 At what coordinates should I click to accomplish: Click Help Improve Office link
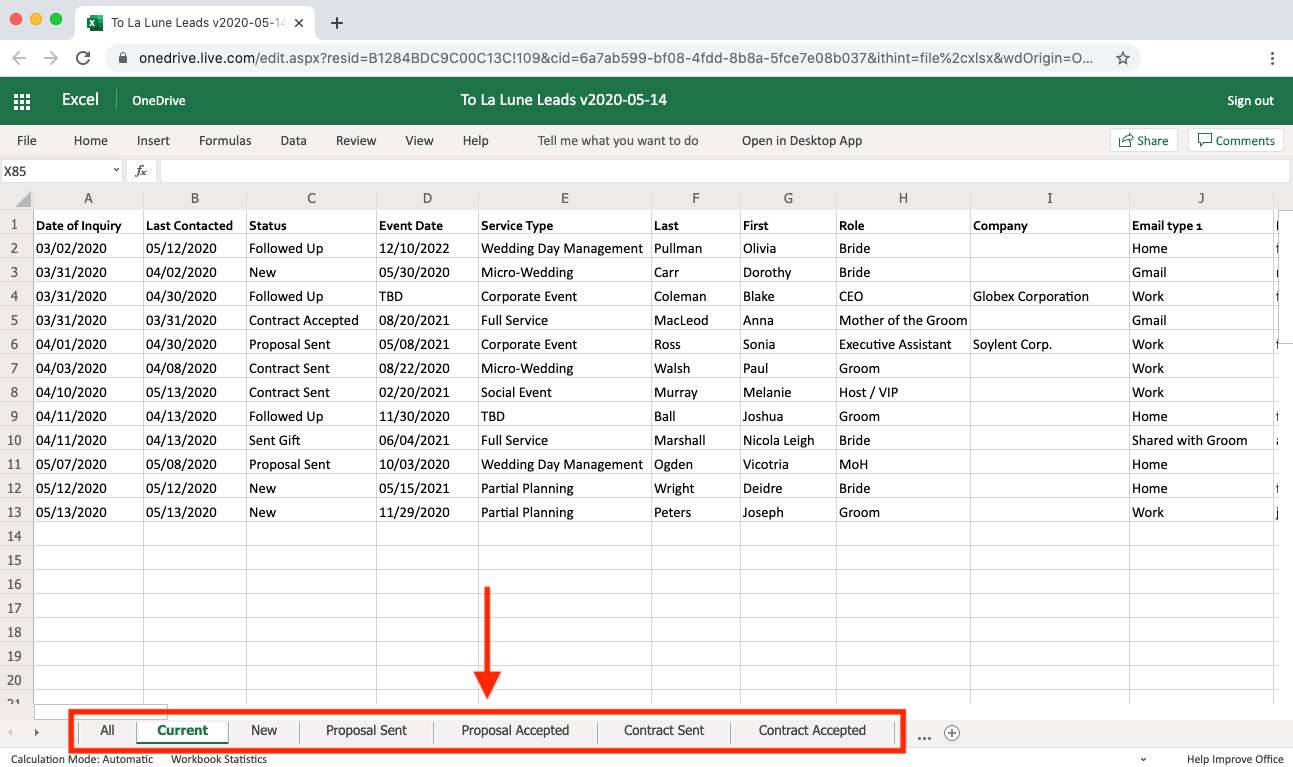click(1235, 759)
